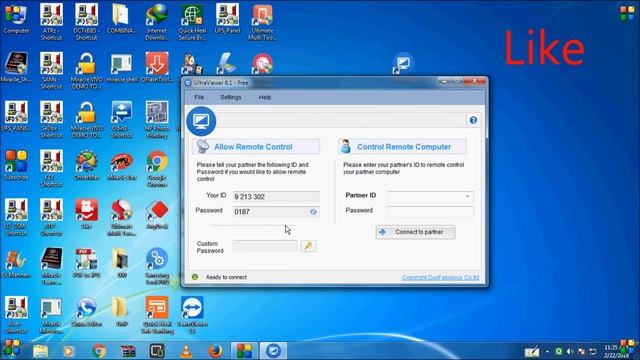640x360 pixels.
Task: Switch to UltraViewer taskbar button
Action: pyautogui.click(x=273, y=351)
